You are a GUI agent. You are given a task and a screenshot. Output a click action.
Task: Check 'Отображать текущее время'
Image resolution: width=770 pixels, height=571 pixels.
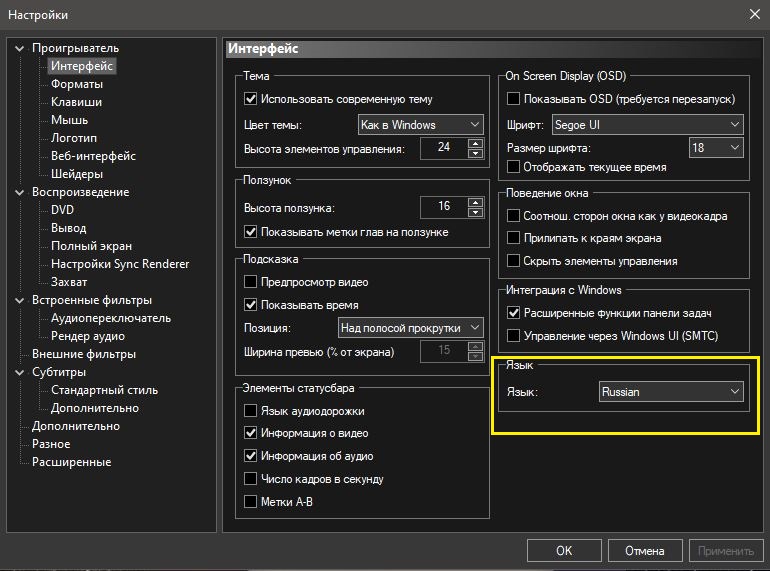coord(513,167)
